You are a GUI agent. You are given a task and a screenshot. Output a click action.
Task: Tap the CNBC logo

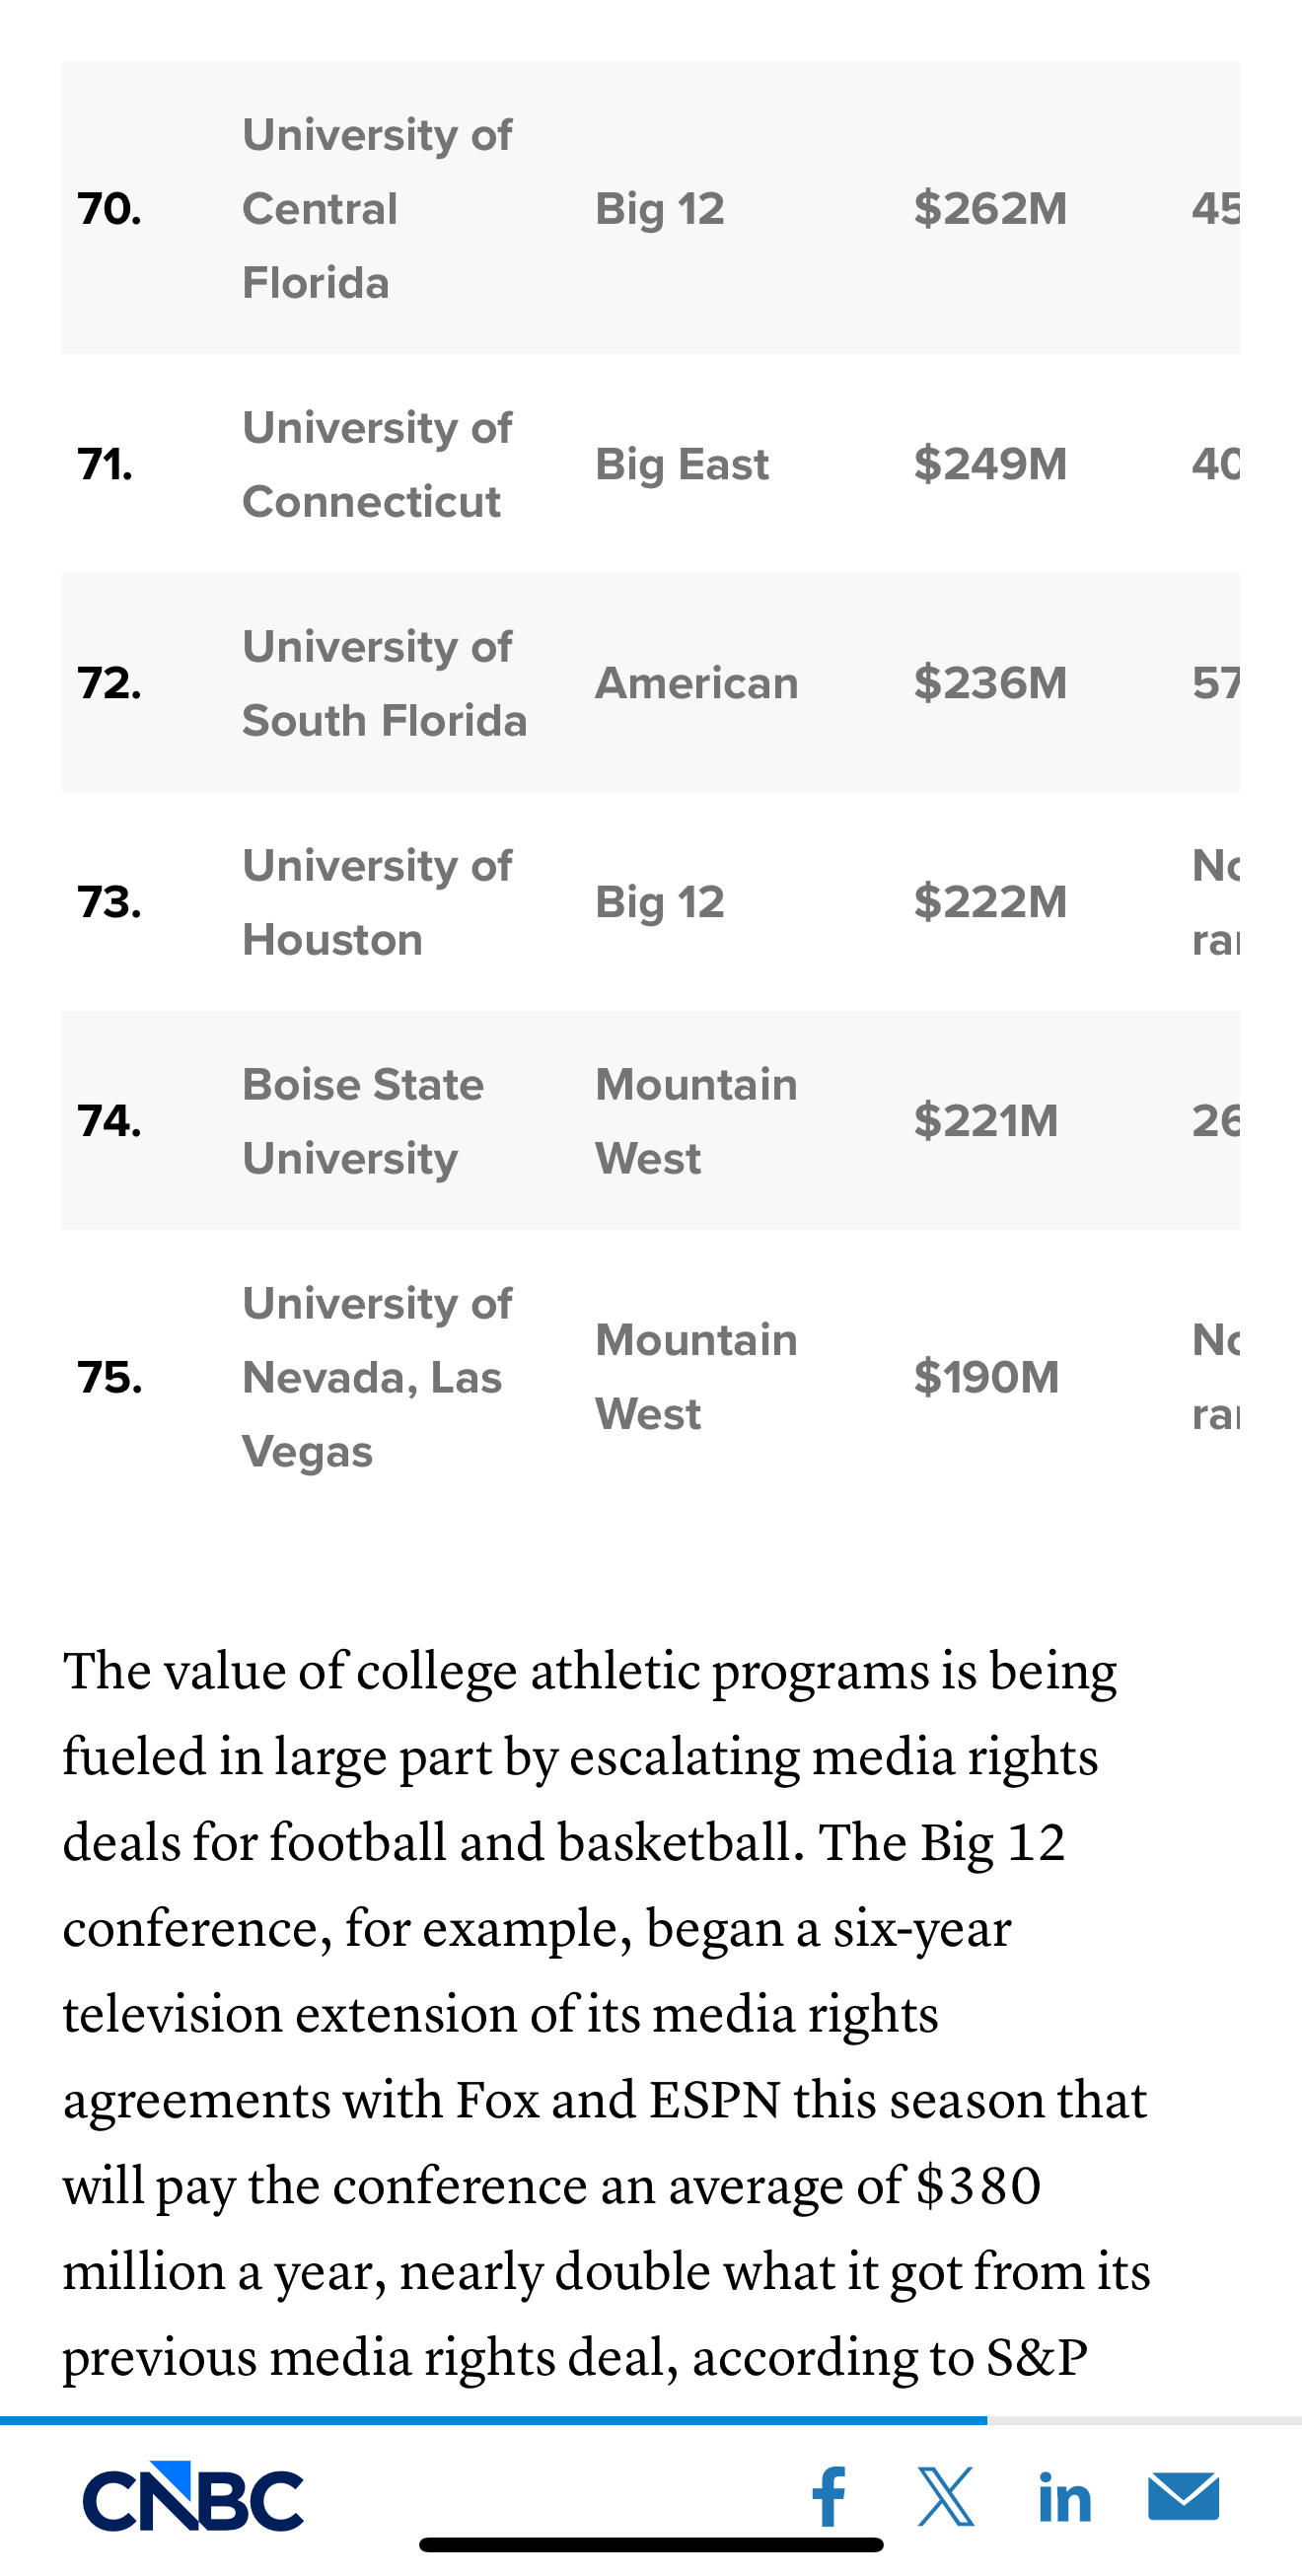[193, 2497]
